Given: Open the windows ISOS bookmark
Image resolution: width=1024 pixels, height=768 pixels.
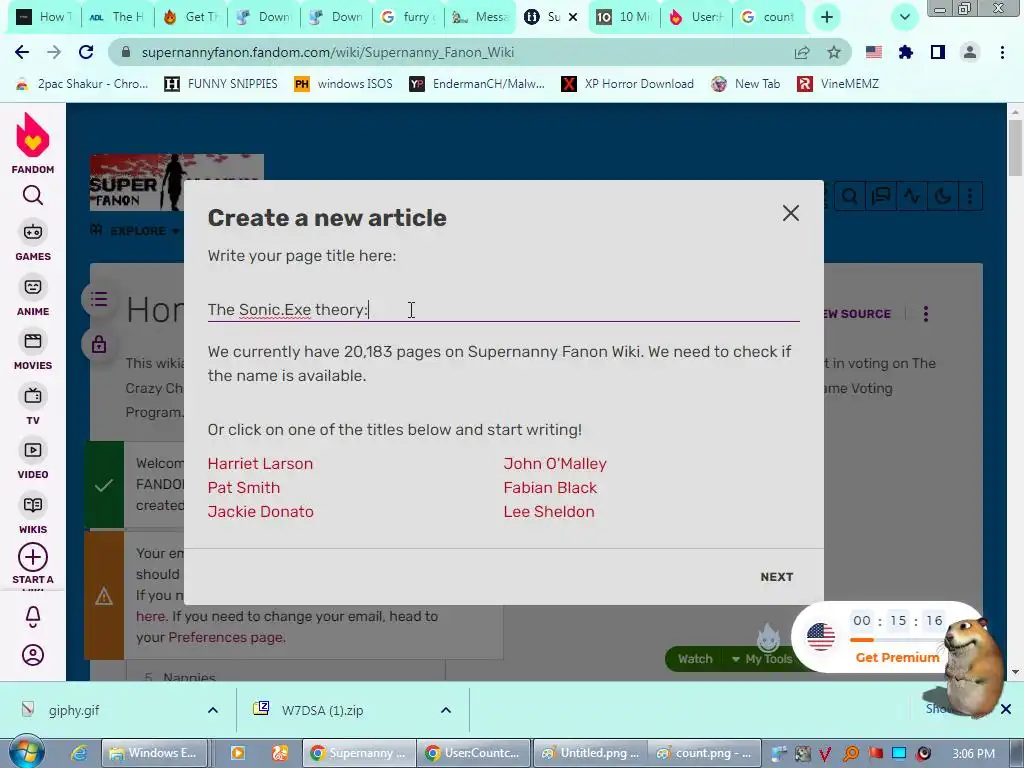Looking at the screenshot, I should [x=344, y=84].
